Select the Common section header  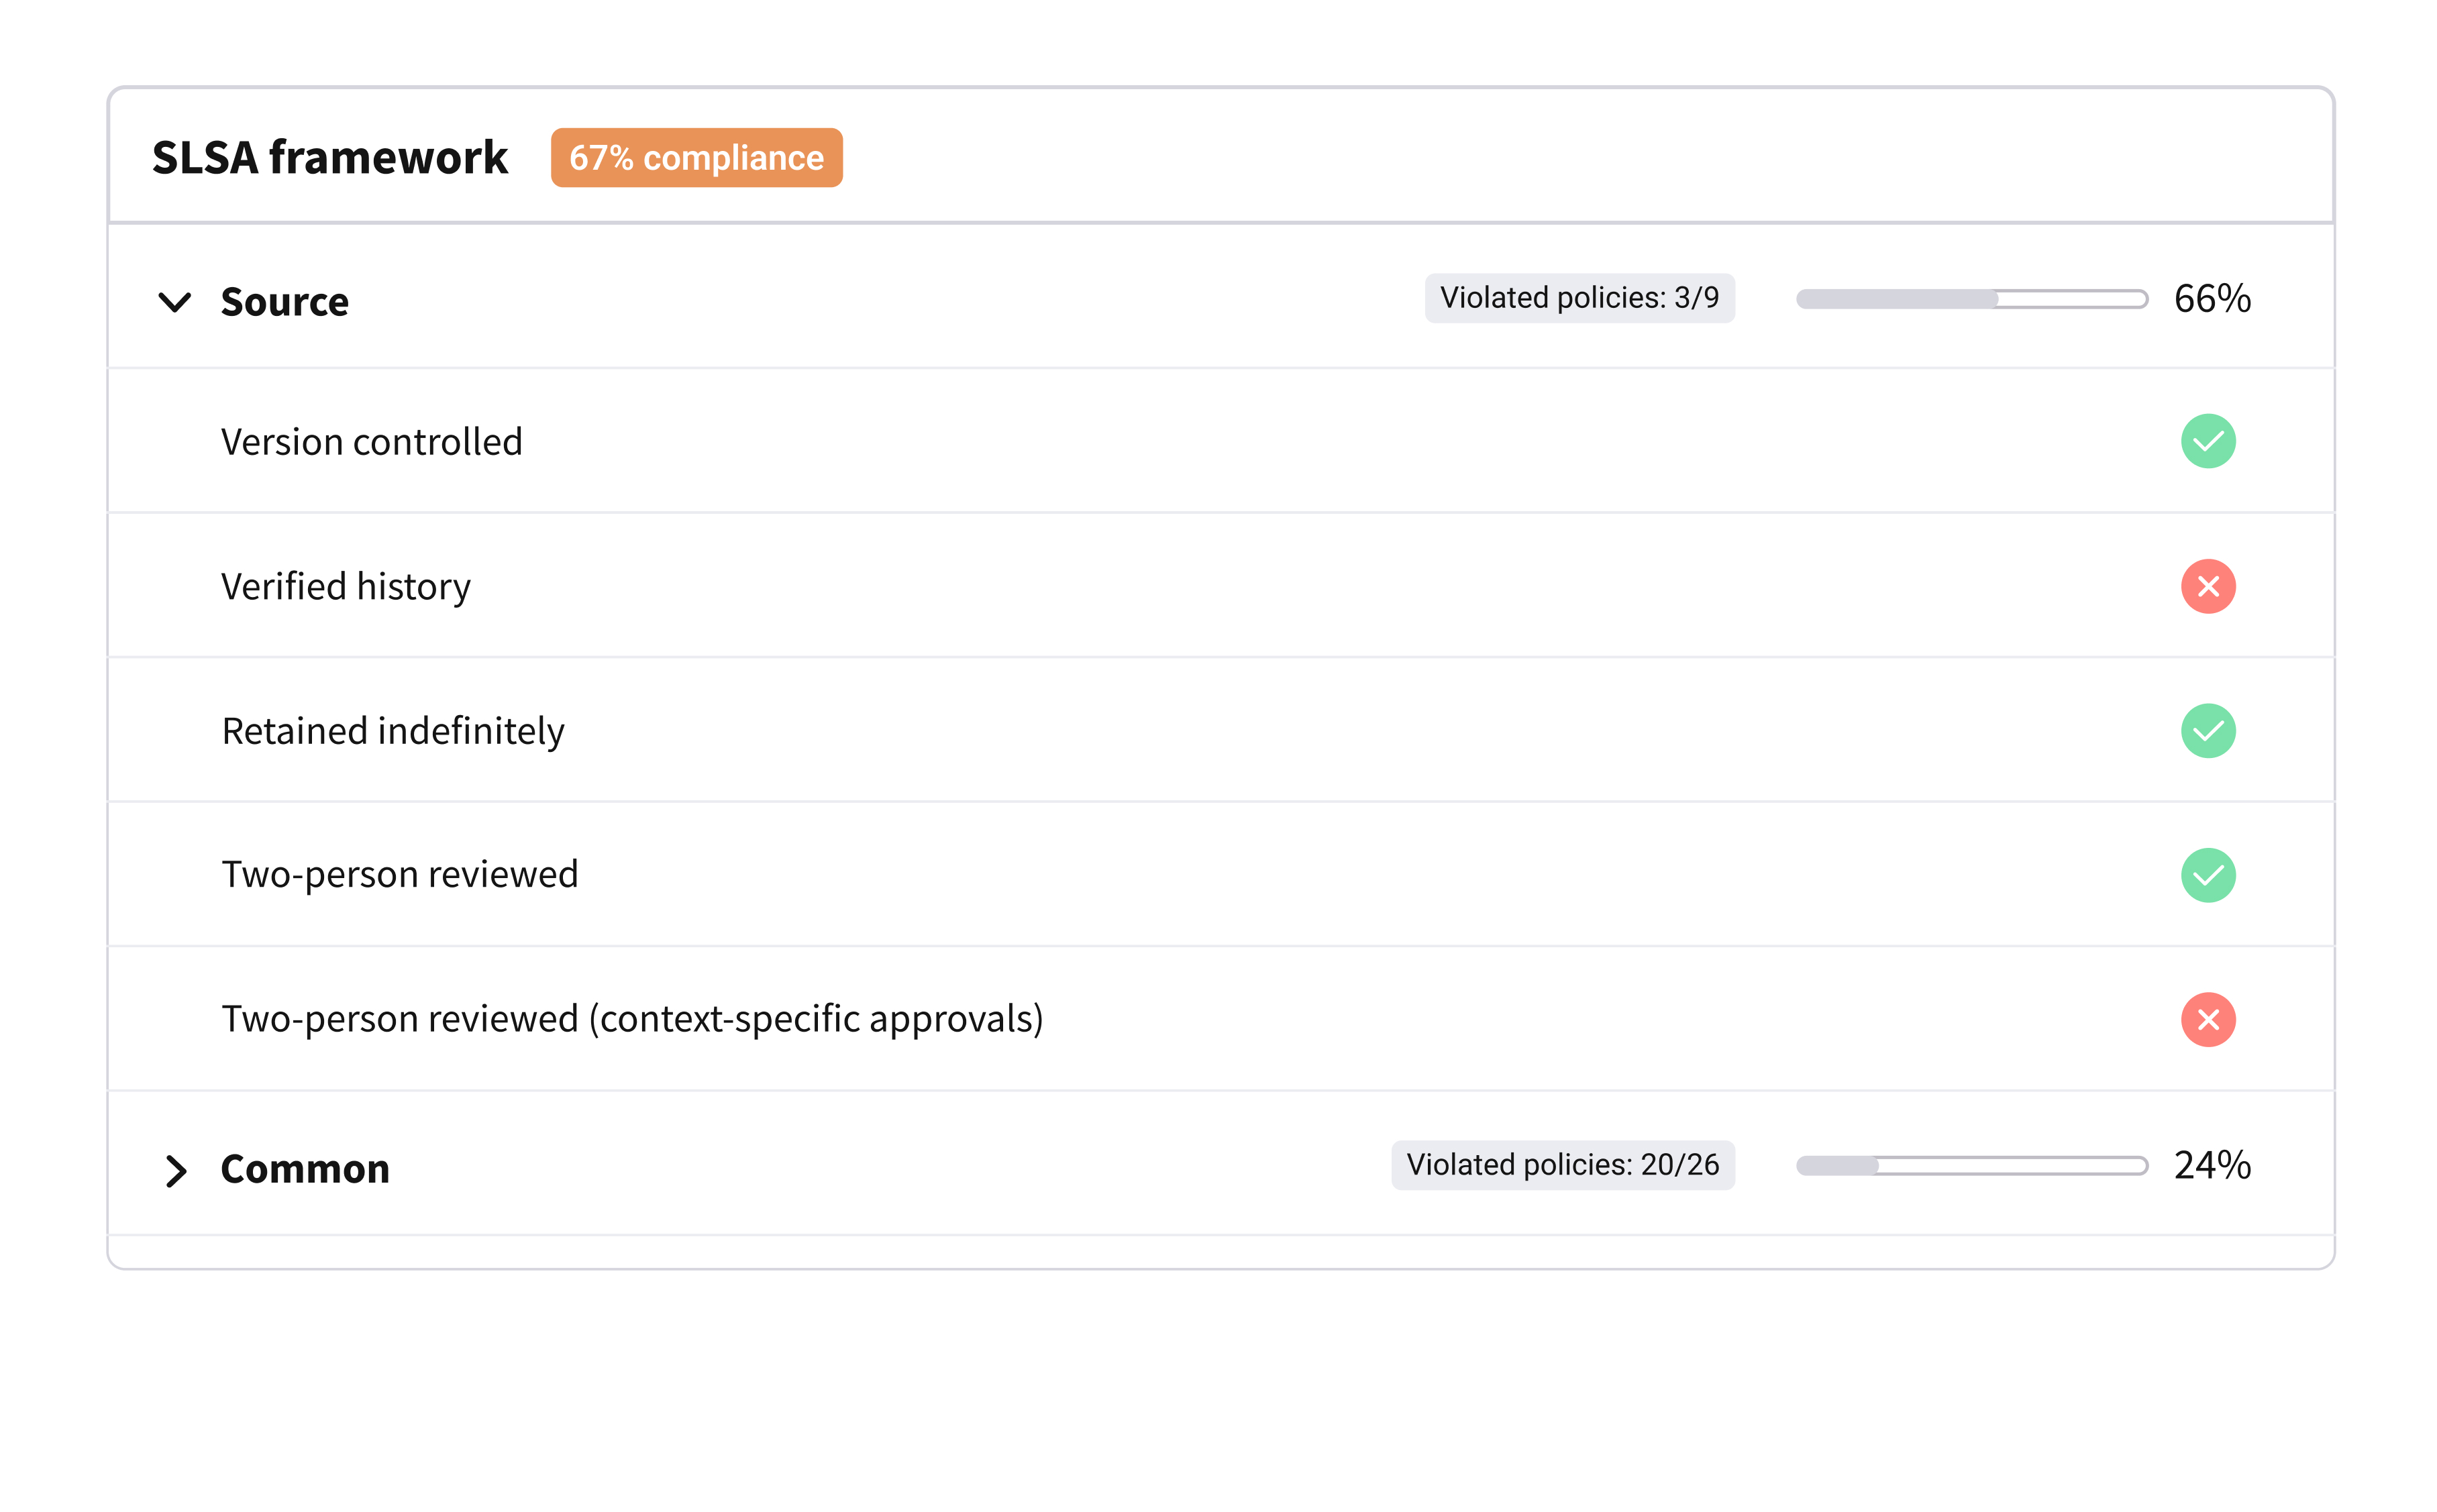tap(305, 1167)
